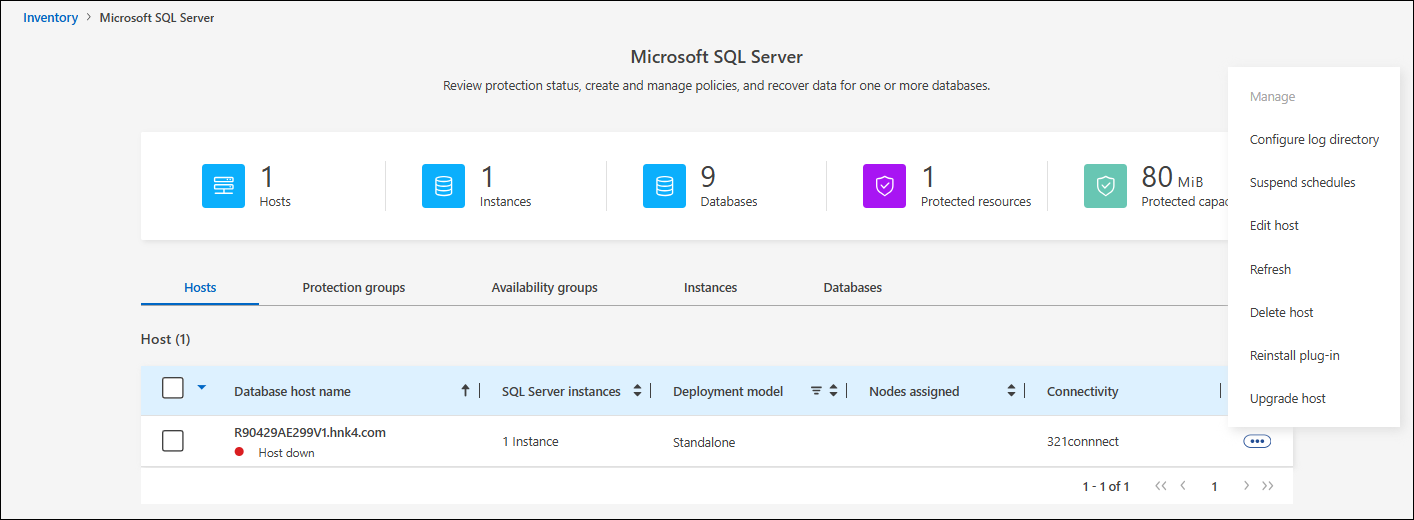Click the Hosts summary server icon

click(x=223, y=186)
